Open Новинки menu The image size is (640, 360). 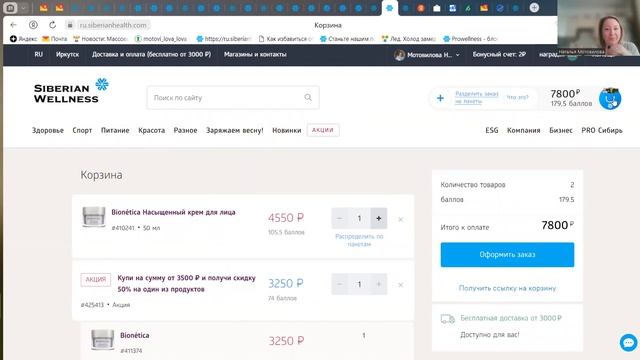pos(287,130)
